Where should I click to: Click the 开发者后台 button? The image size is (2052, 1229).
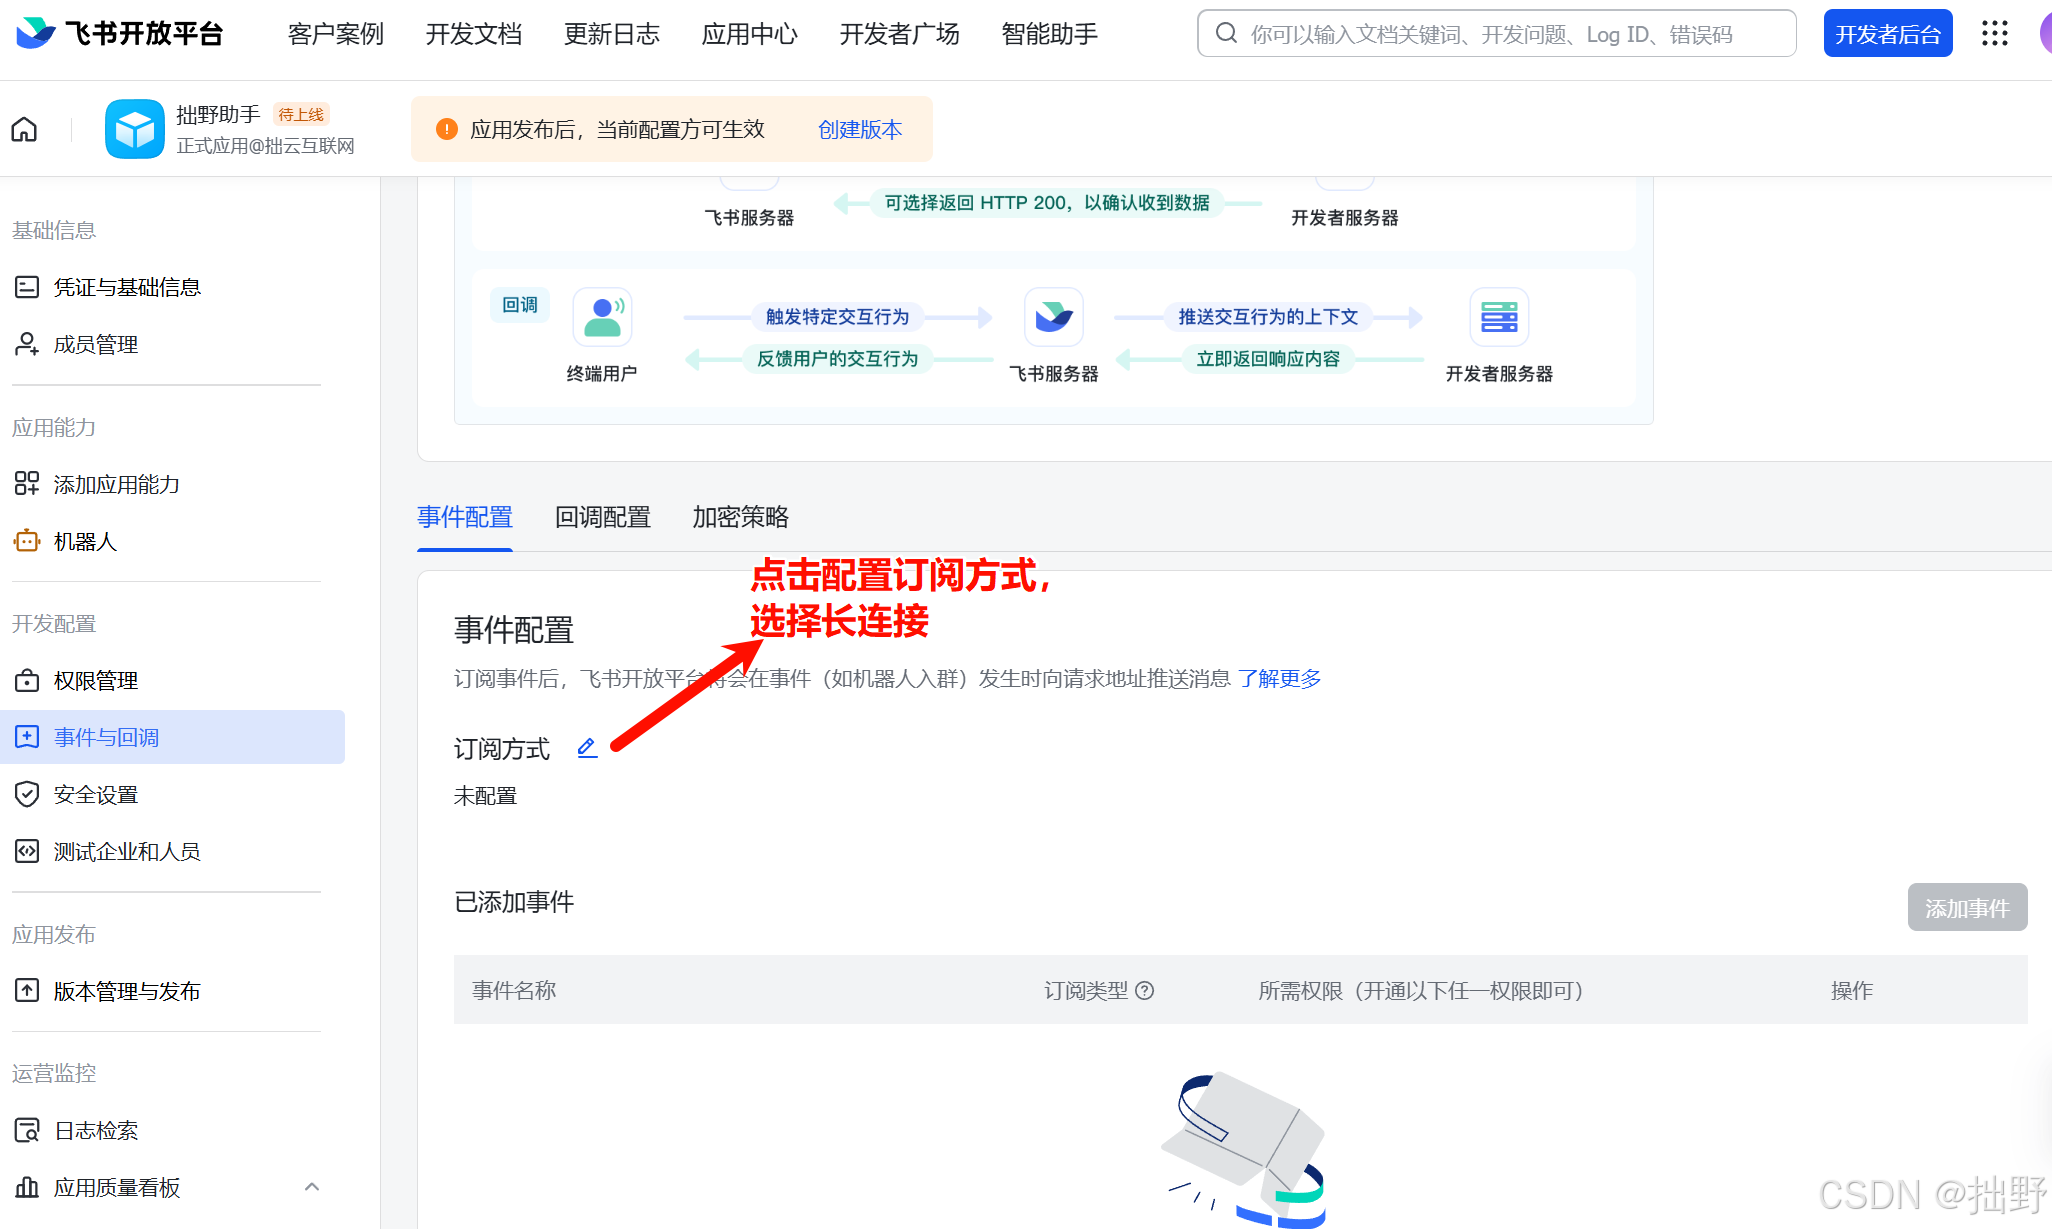1887,34
